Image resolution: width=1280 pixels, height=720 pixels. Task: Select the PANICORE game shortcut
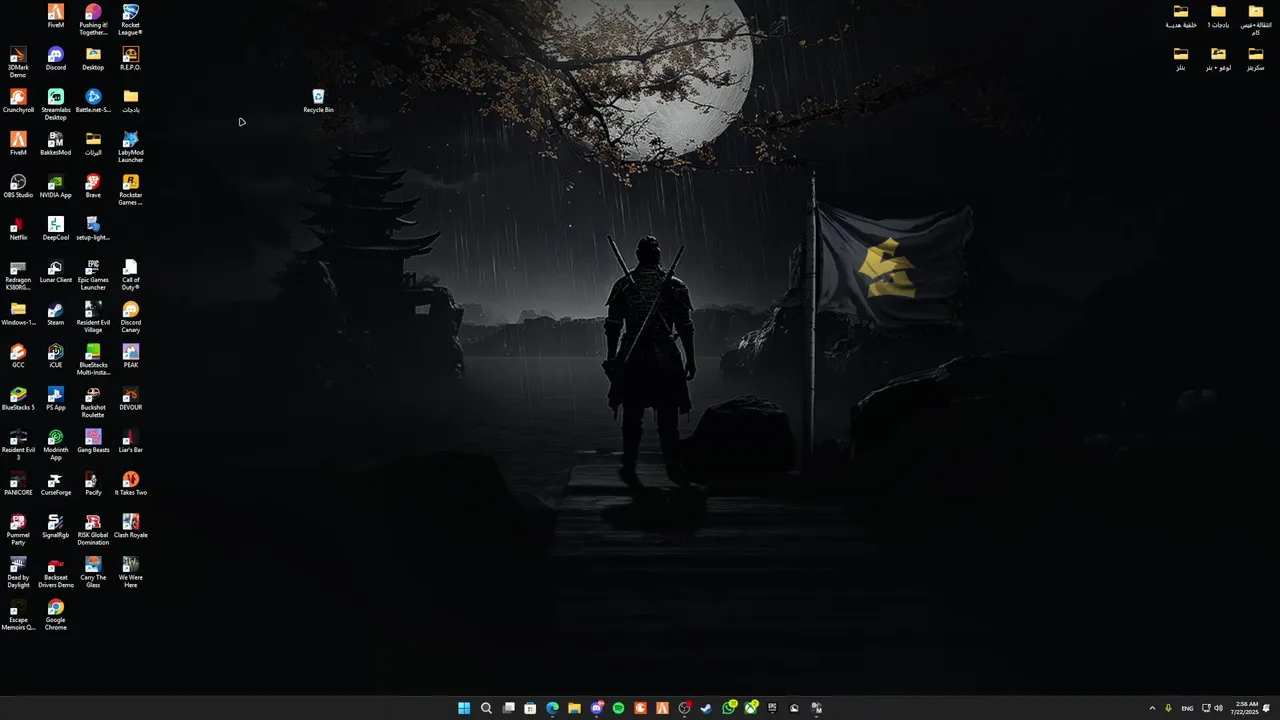[x=18, y=484]
